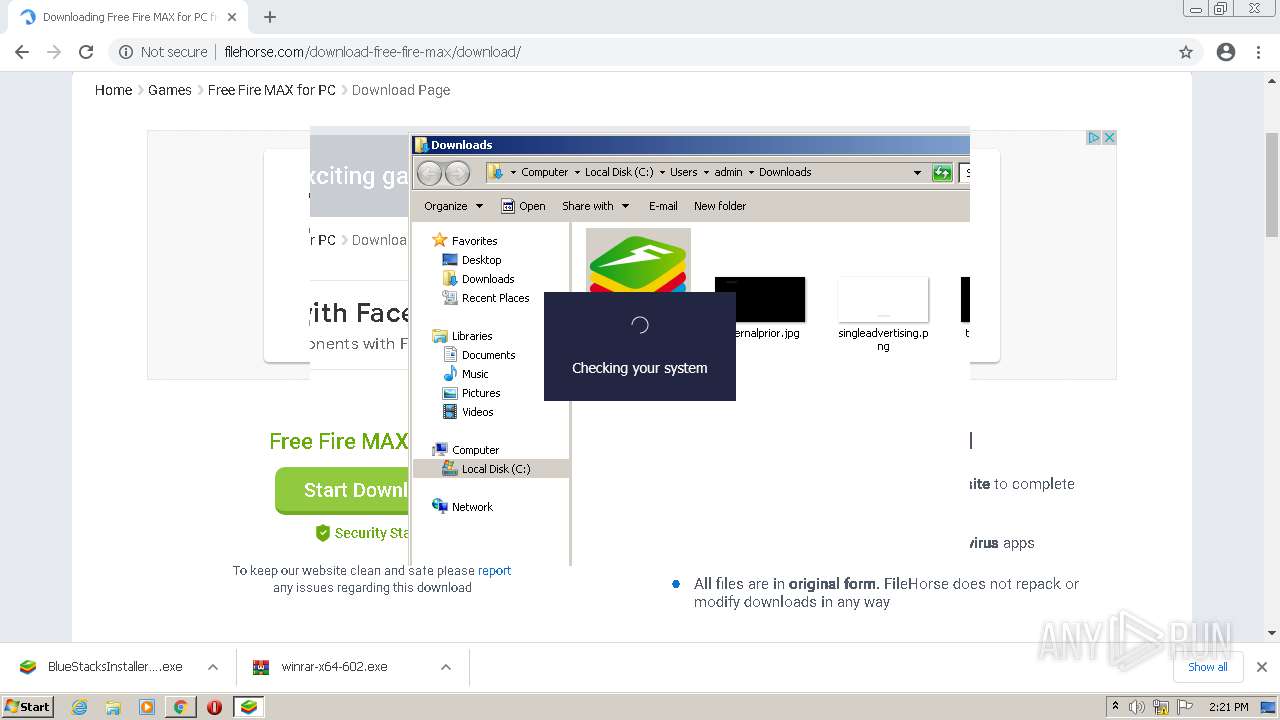Click the Games breadcrumb link
The height and width of the screenshot is (720, 1280).
pyautogui.click(x=170, y=90)
